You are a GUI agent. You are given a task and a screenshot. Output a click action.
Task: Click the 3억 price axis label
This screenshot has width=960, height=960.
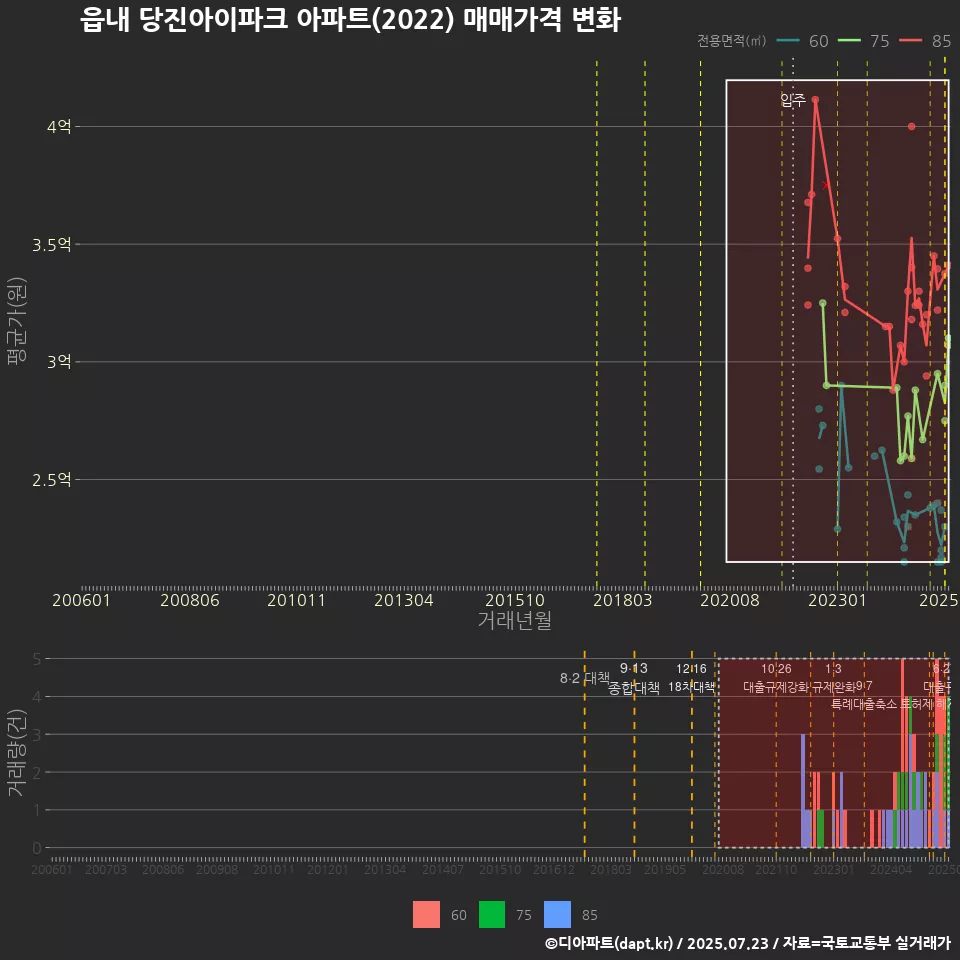point(59,362)
